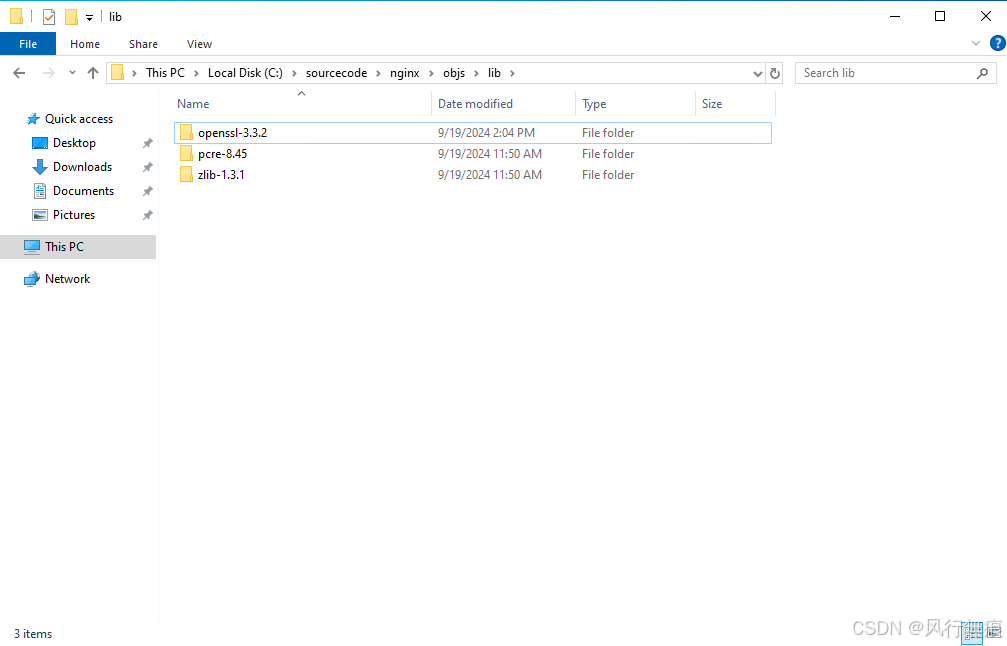Navigate to objs in the breadcrumb
Screen dimensions: 1007x646
(x=454, y=73)
